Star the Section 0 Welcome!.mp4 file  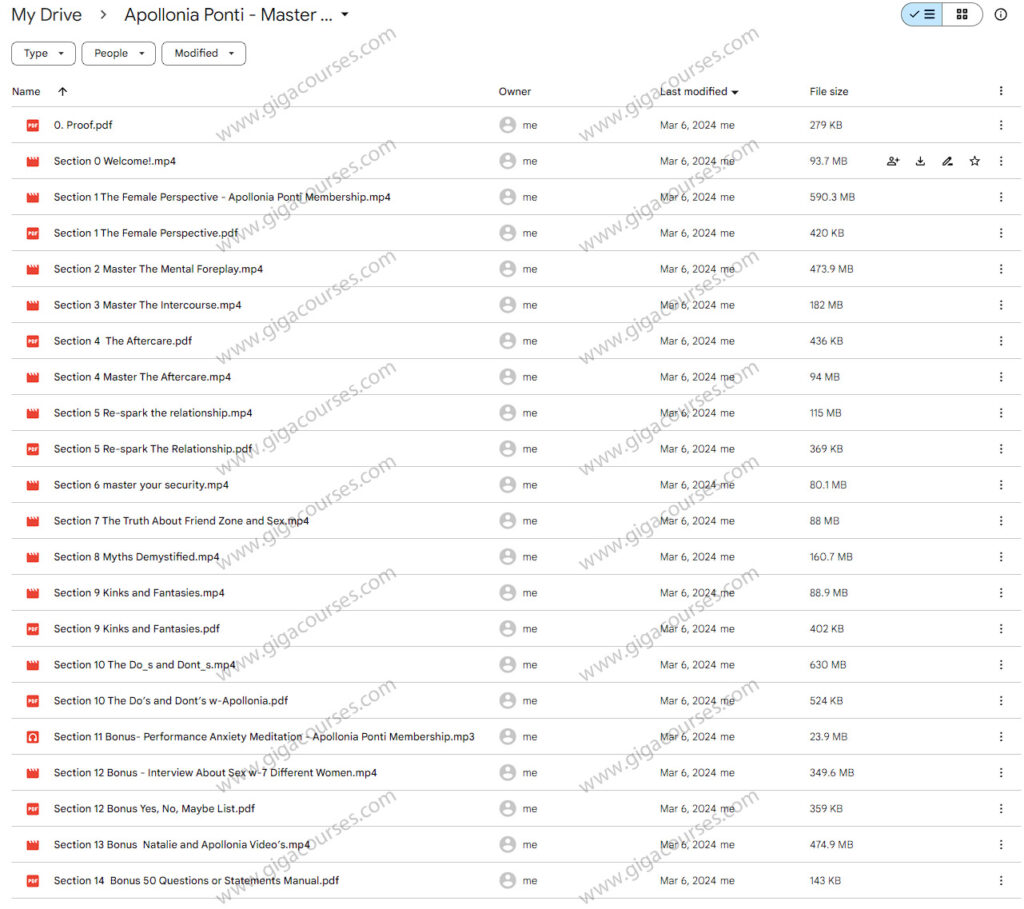974,161
